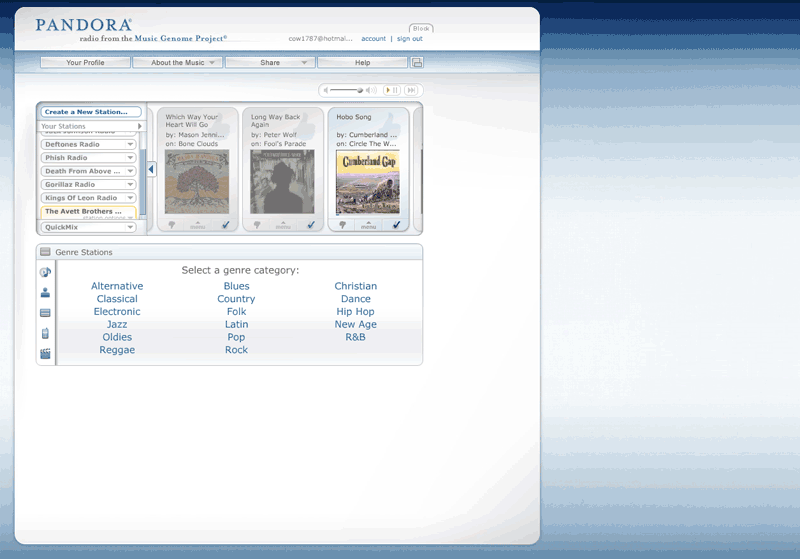The height and width of the screenshot is (559, 800).
Task: Open Phish Radio dropdown arrow
Action: pos(131,158)
